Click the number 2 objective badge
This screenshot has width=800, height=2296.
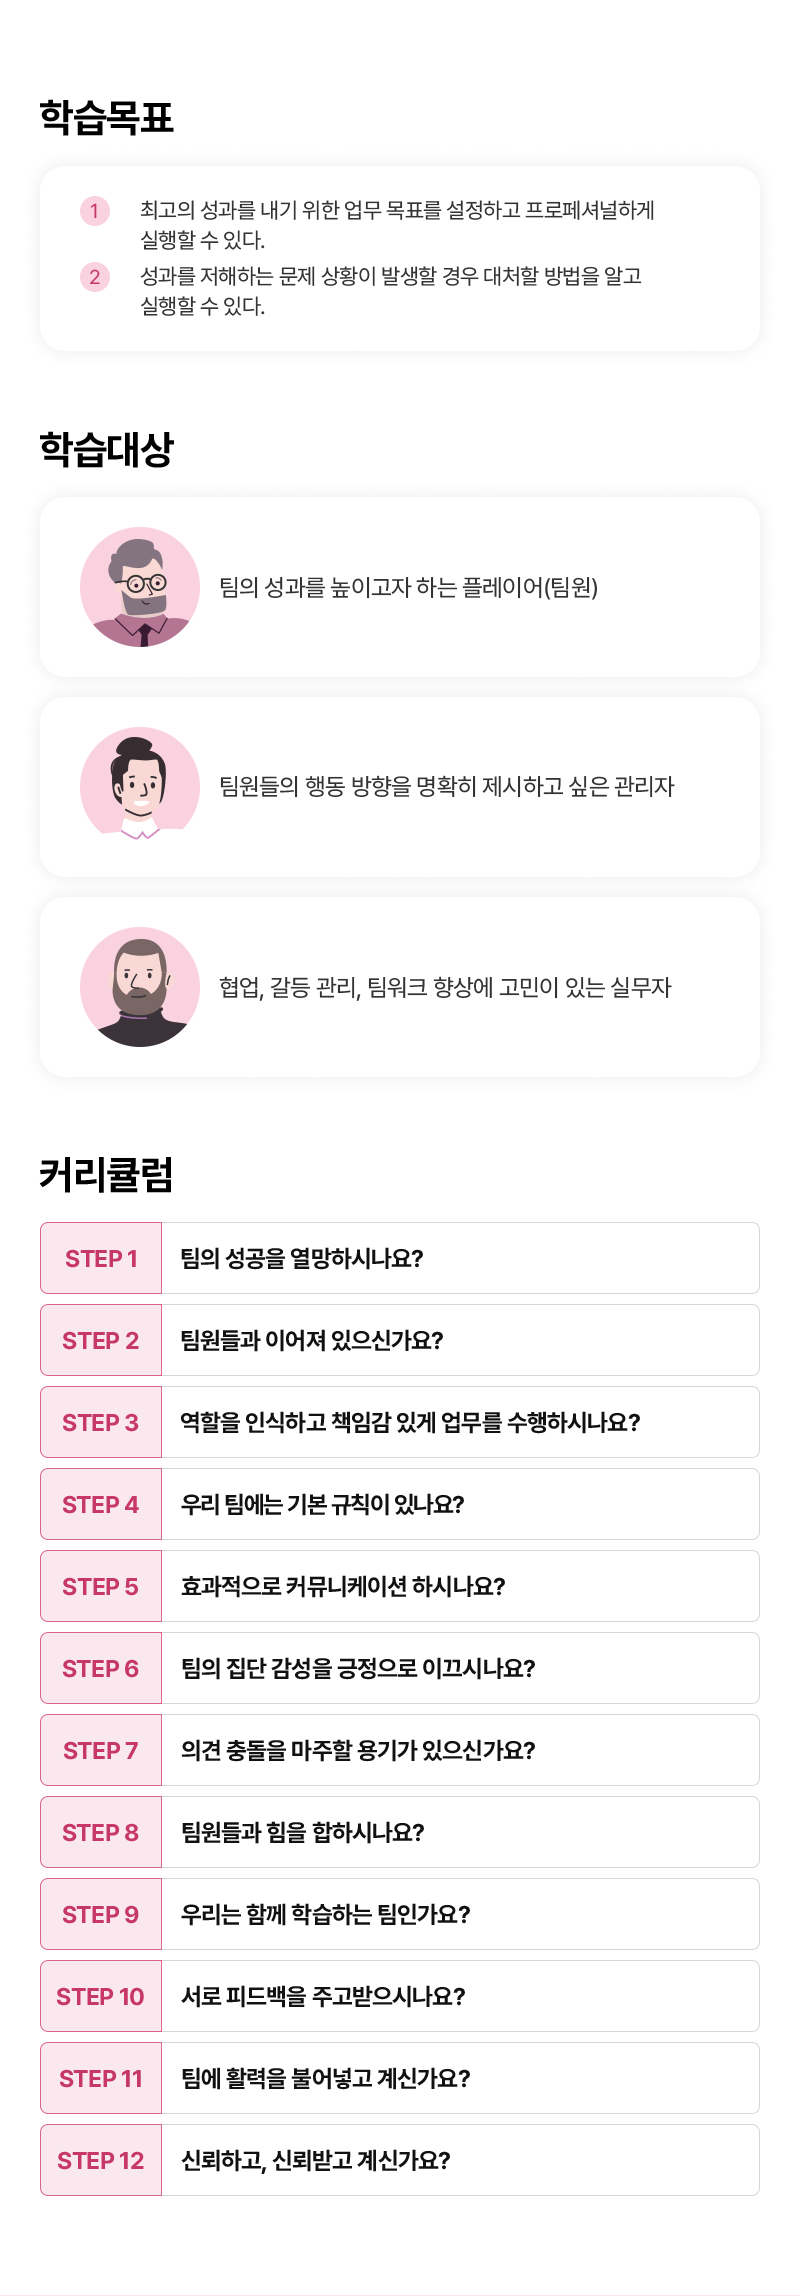[x=95, y=277]
